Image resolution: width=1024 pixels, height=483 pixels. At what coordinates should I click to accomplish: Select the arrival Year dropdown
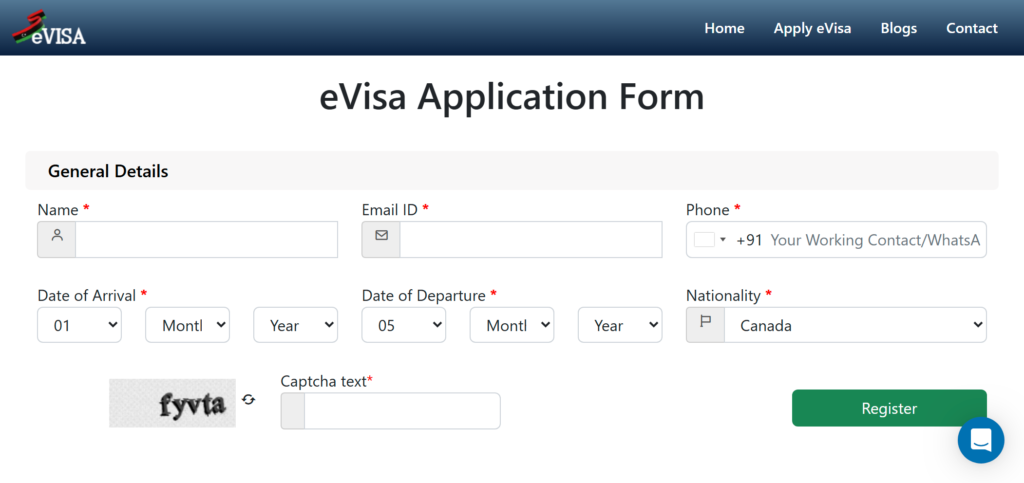click(x=295, y=325)
